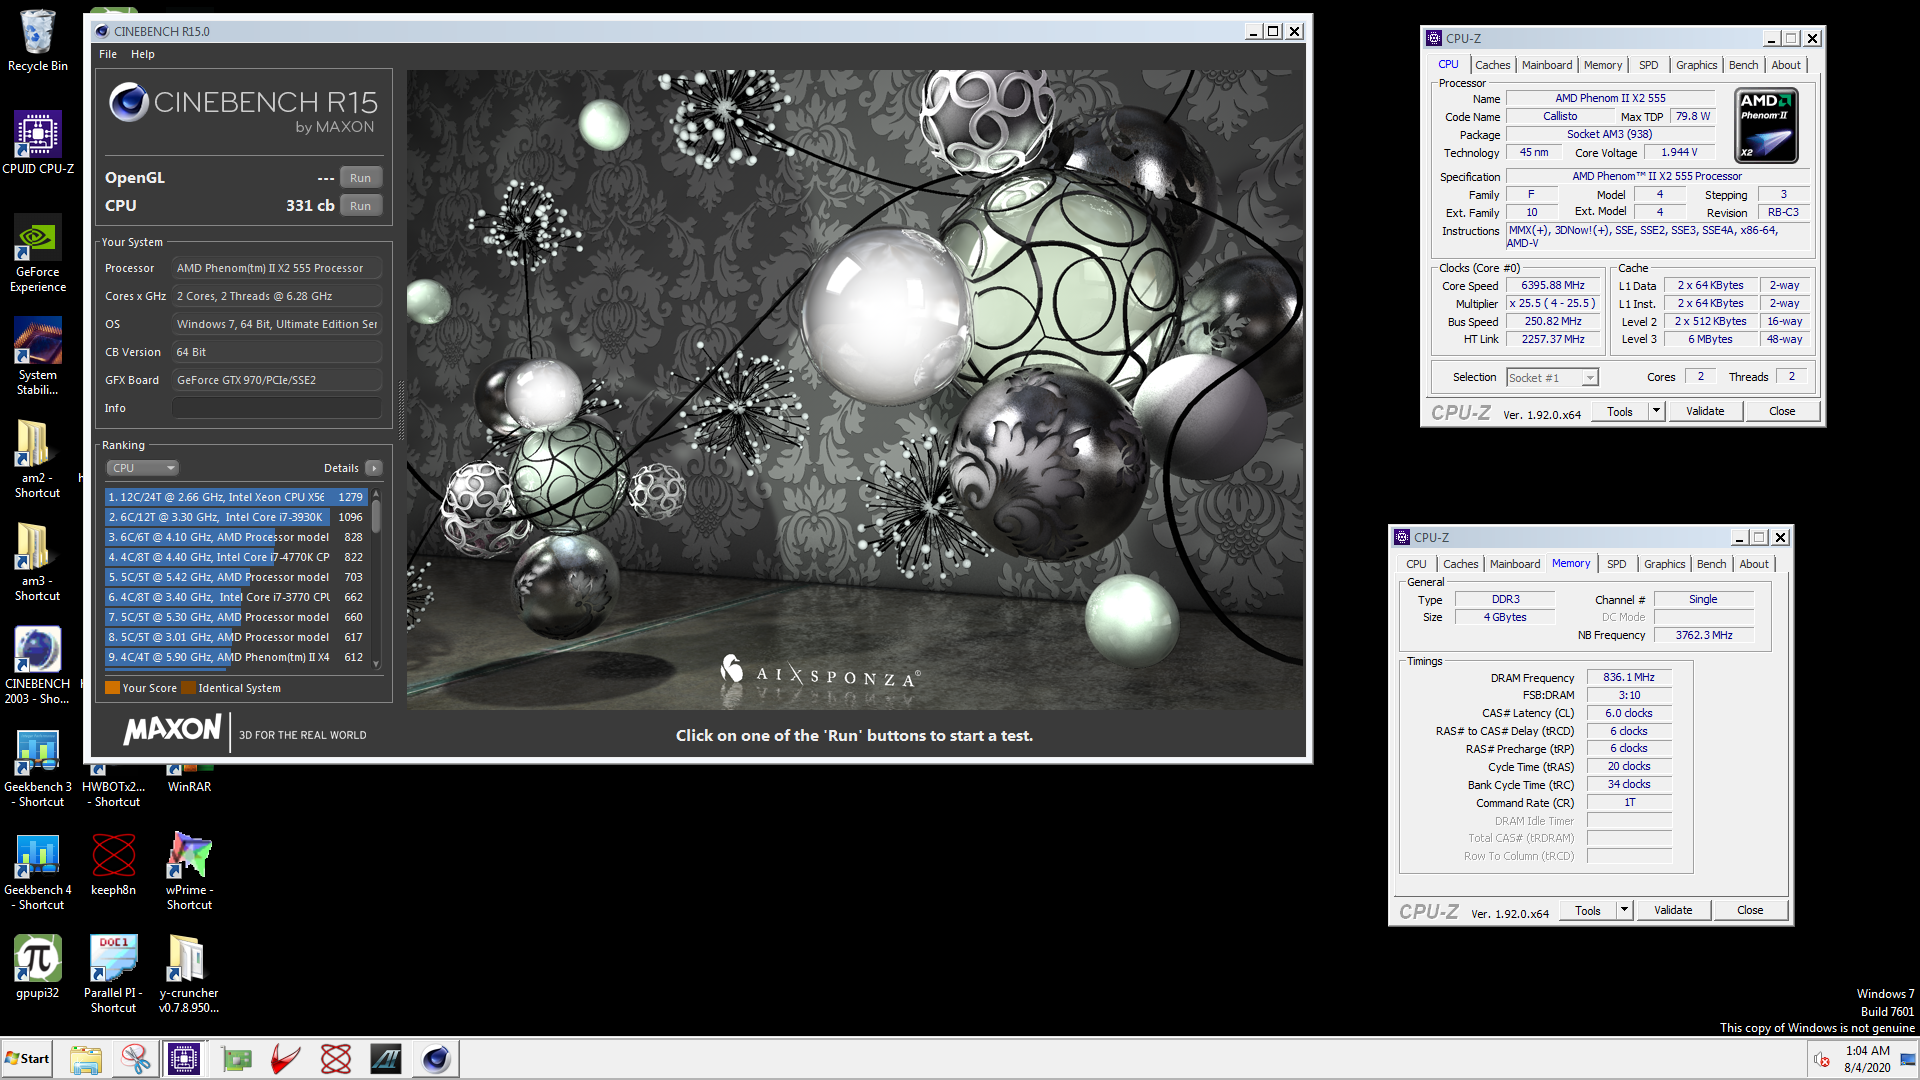Switch to Cinebench taskbar icon
Viewport: 1920px width, 1080px height.
(435, 1059)
